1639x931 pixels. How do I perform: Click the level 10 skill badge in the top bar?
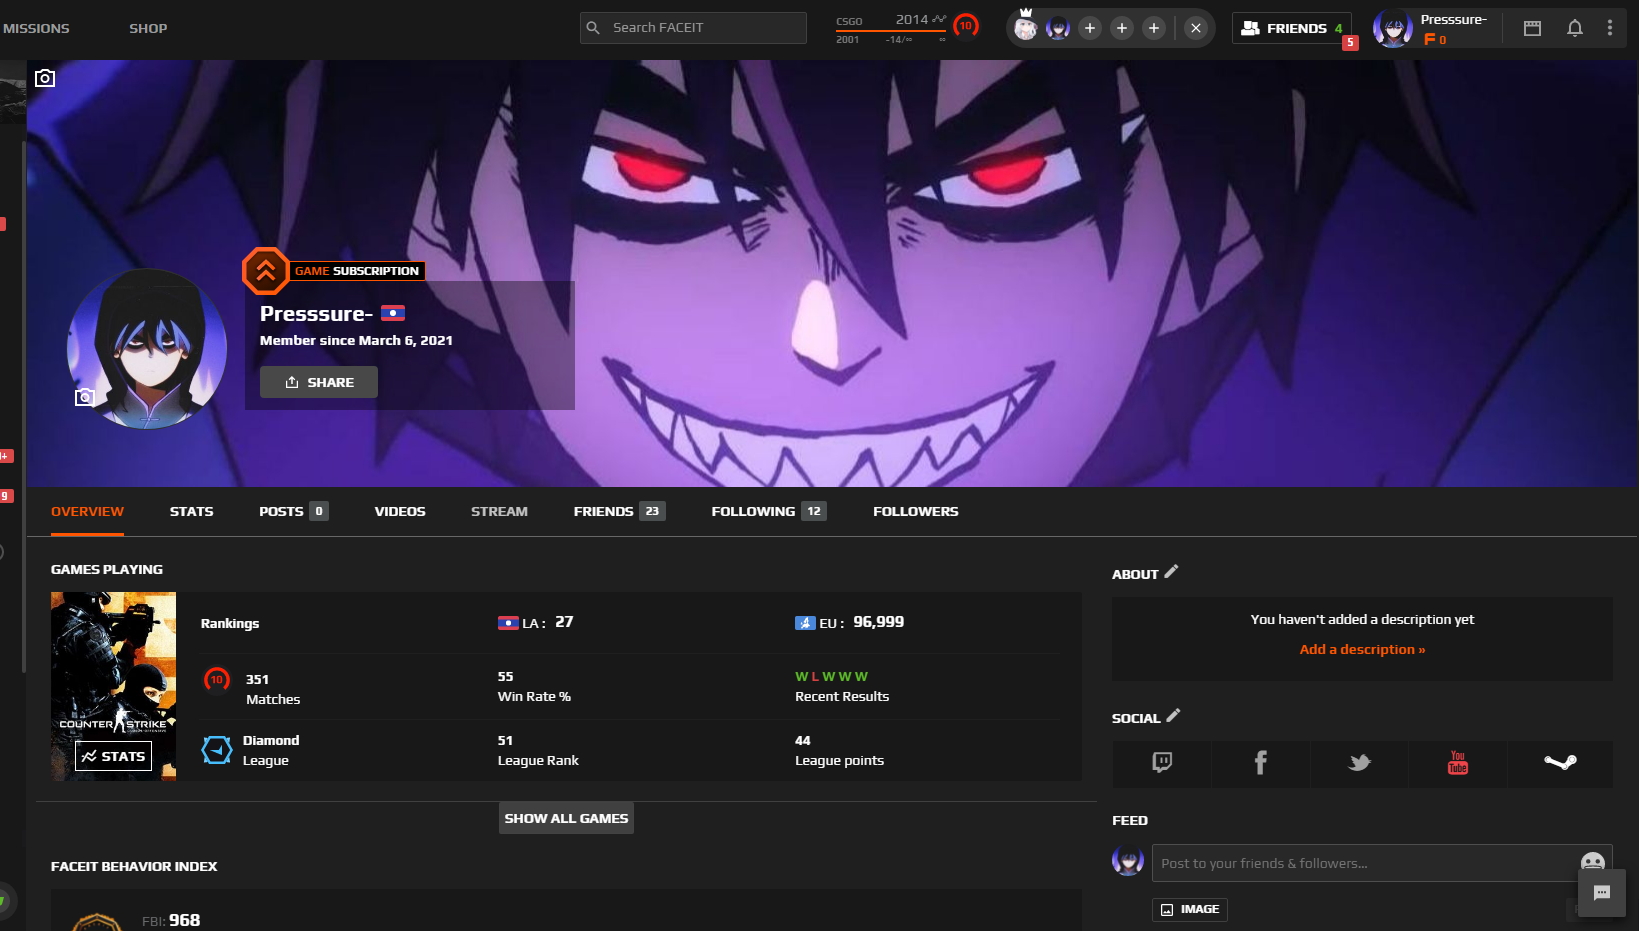(966, 26)
